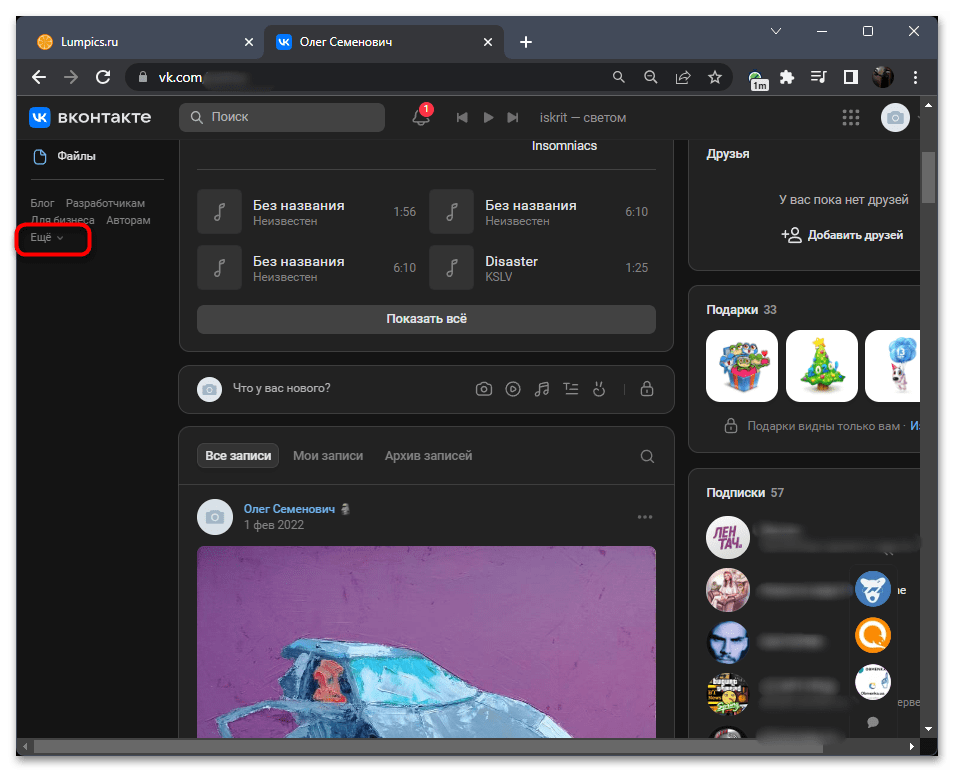This screenshot has width=954, height=772.
Task: Click Добавить друзей button
Action: pyautogui.click(x=842, y=235)
